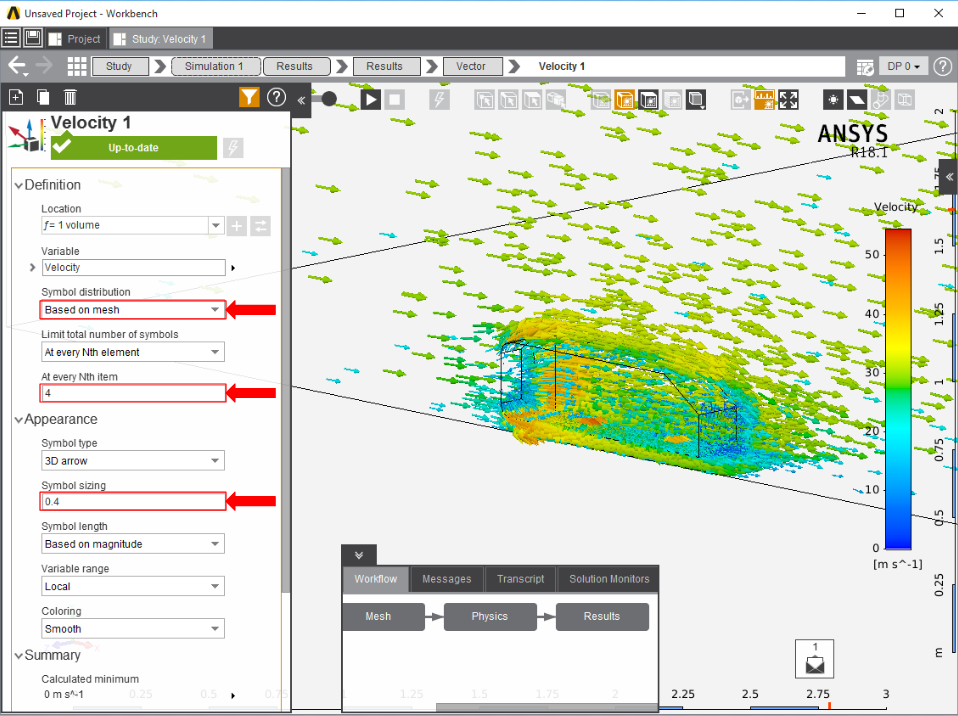The height and width of the screenshot is (716, 958).
Task: Select the second cube selection-mode icon
Action: tap(508, 100)
